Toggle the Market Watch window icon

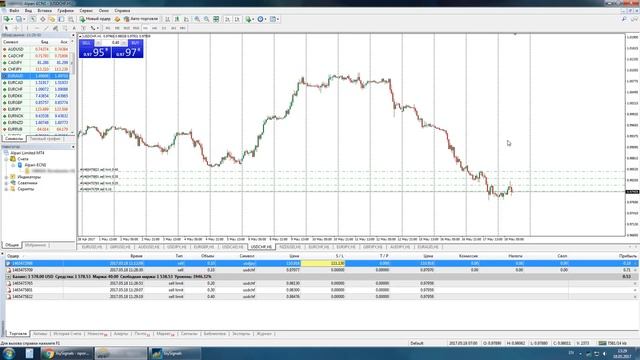tap(33, 19)
